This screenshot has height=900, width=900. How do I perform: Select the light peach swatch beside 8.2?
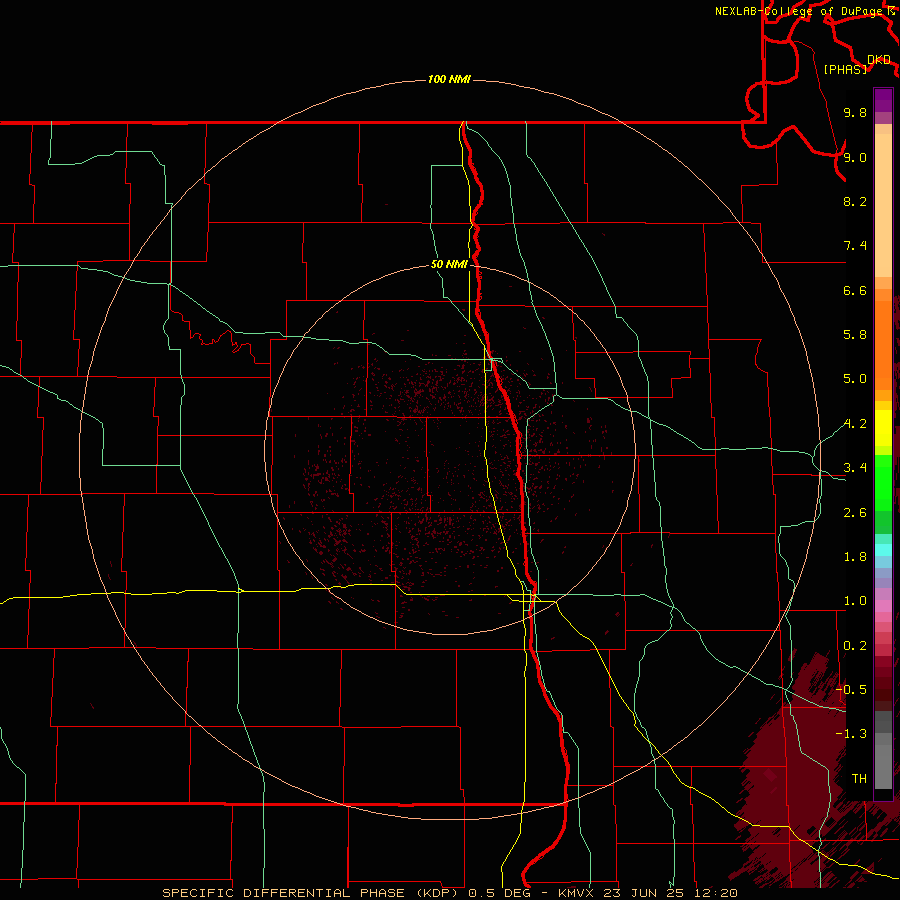pos(883,205)
